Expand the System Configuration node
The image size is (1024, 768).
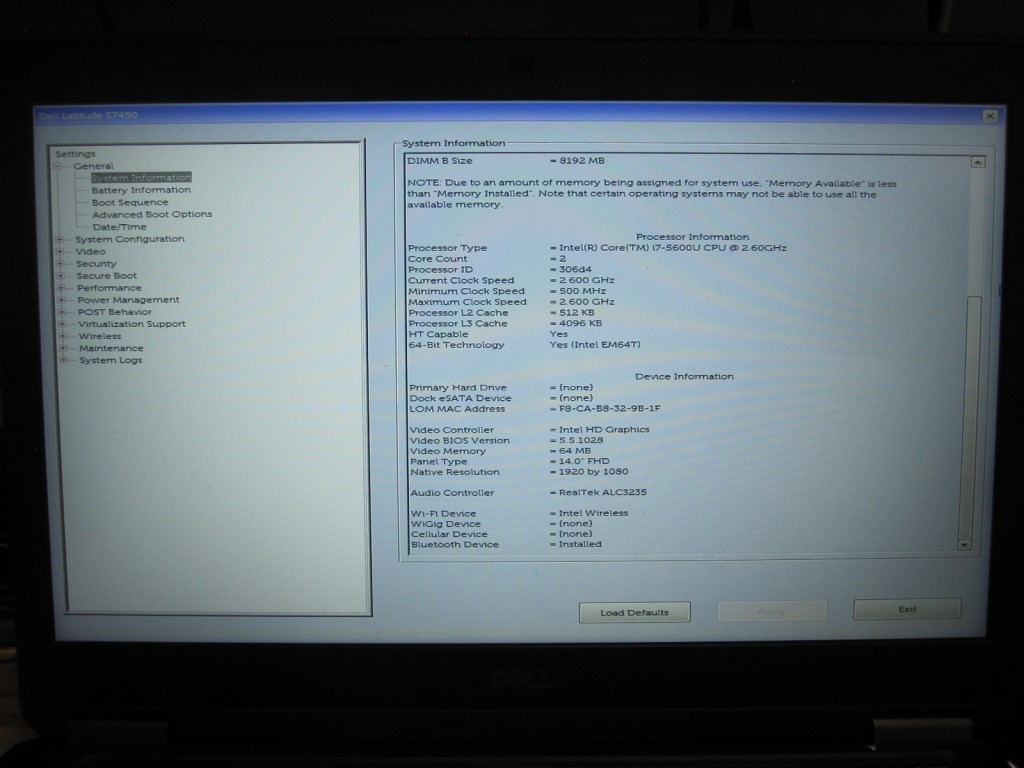59,240
